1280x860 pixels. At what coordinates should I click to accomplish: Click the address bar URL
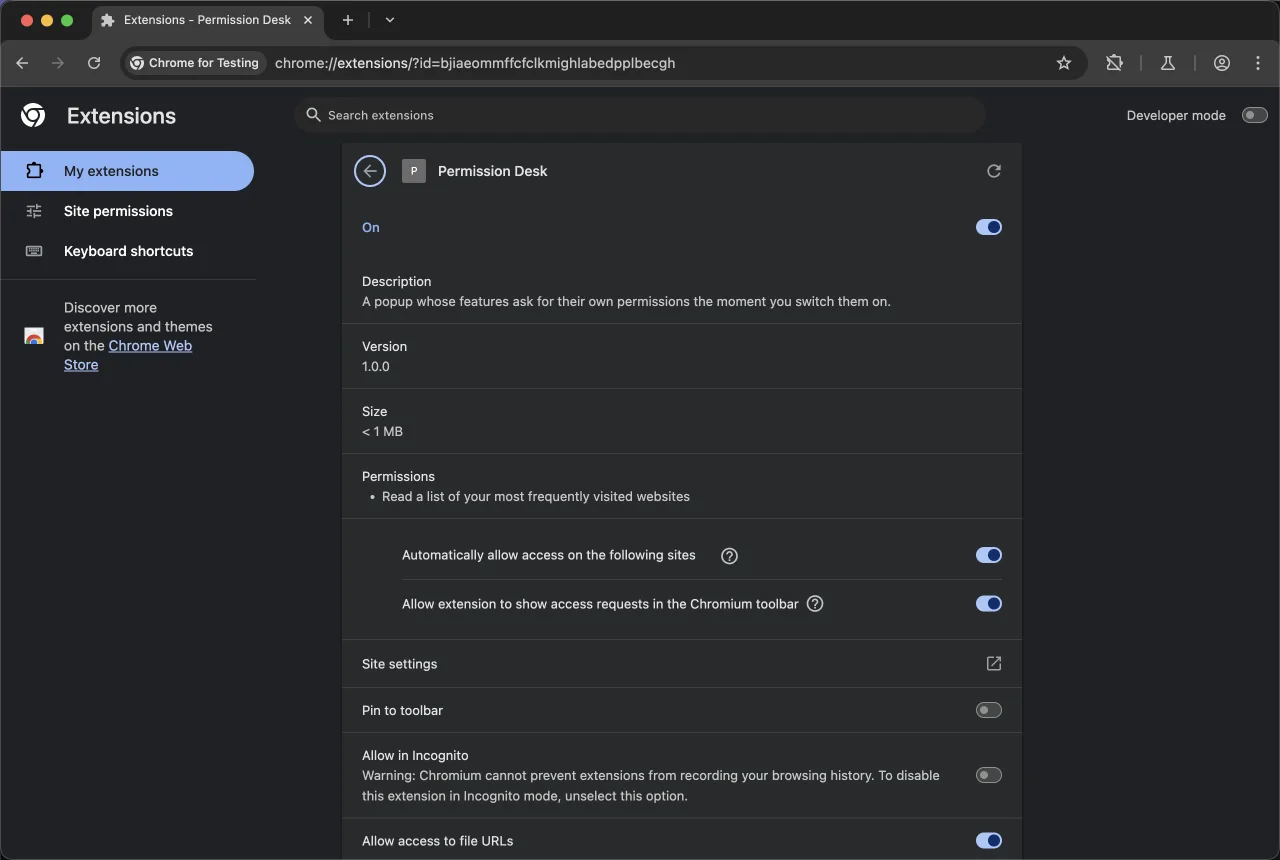coord(475,63)
